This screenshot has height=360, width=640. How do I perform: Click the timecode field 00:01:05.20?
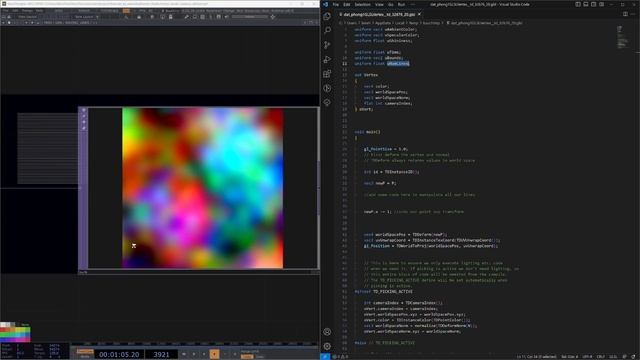tap(119, 355)
